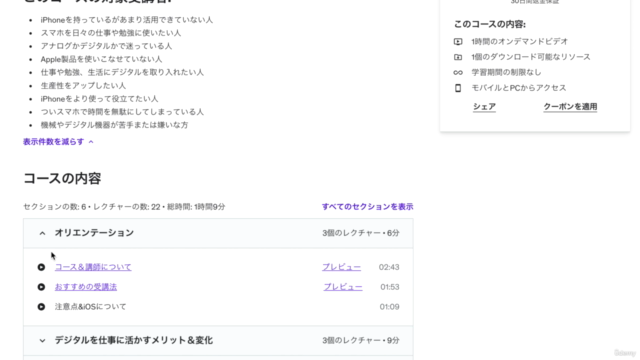Click クーポンを適用 button

click(570, 107)
